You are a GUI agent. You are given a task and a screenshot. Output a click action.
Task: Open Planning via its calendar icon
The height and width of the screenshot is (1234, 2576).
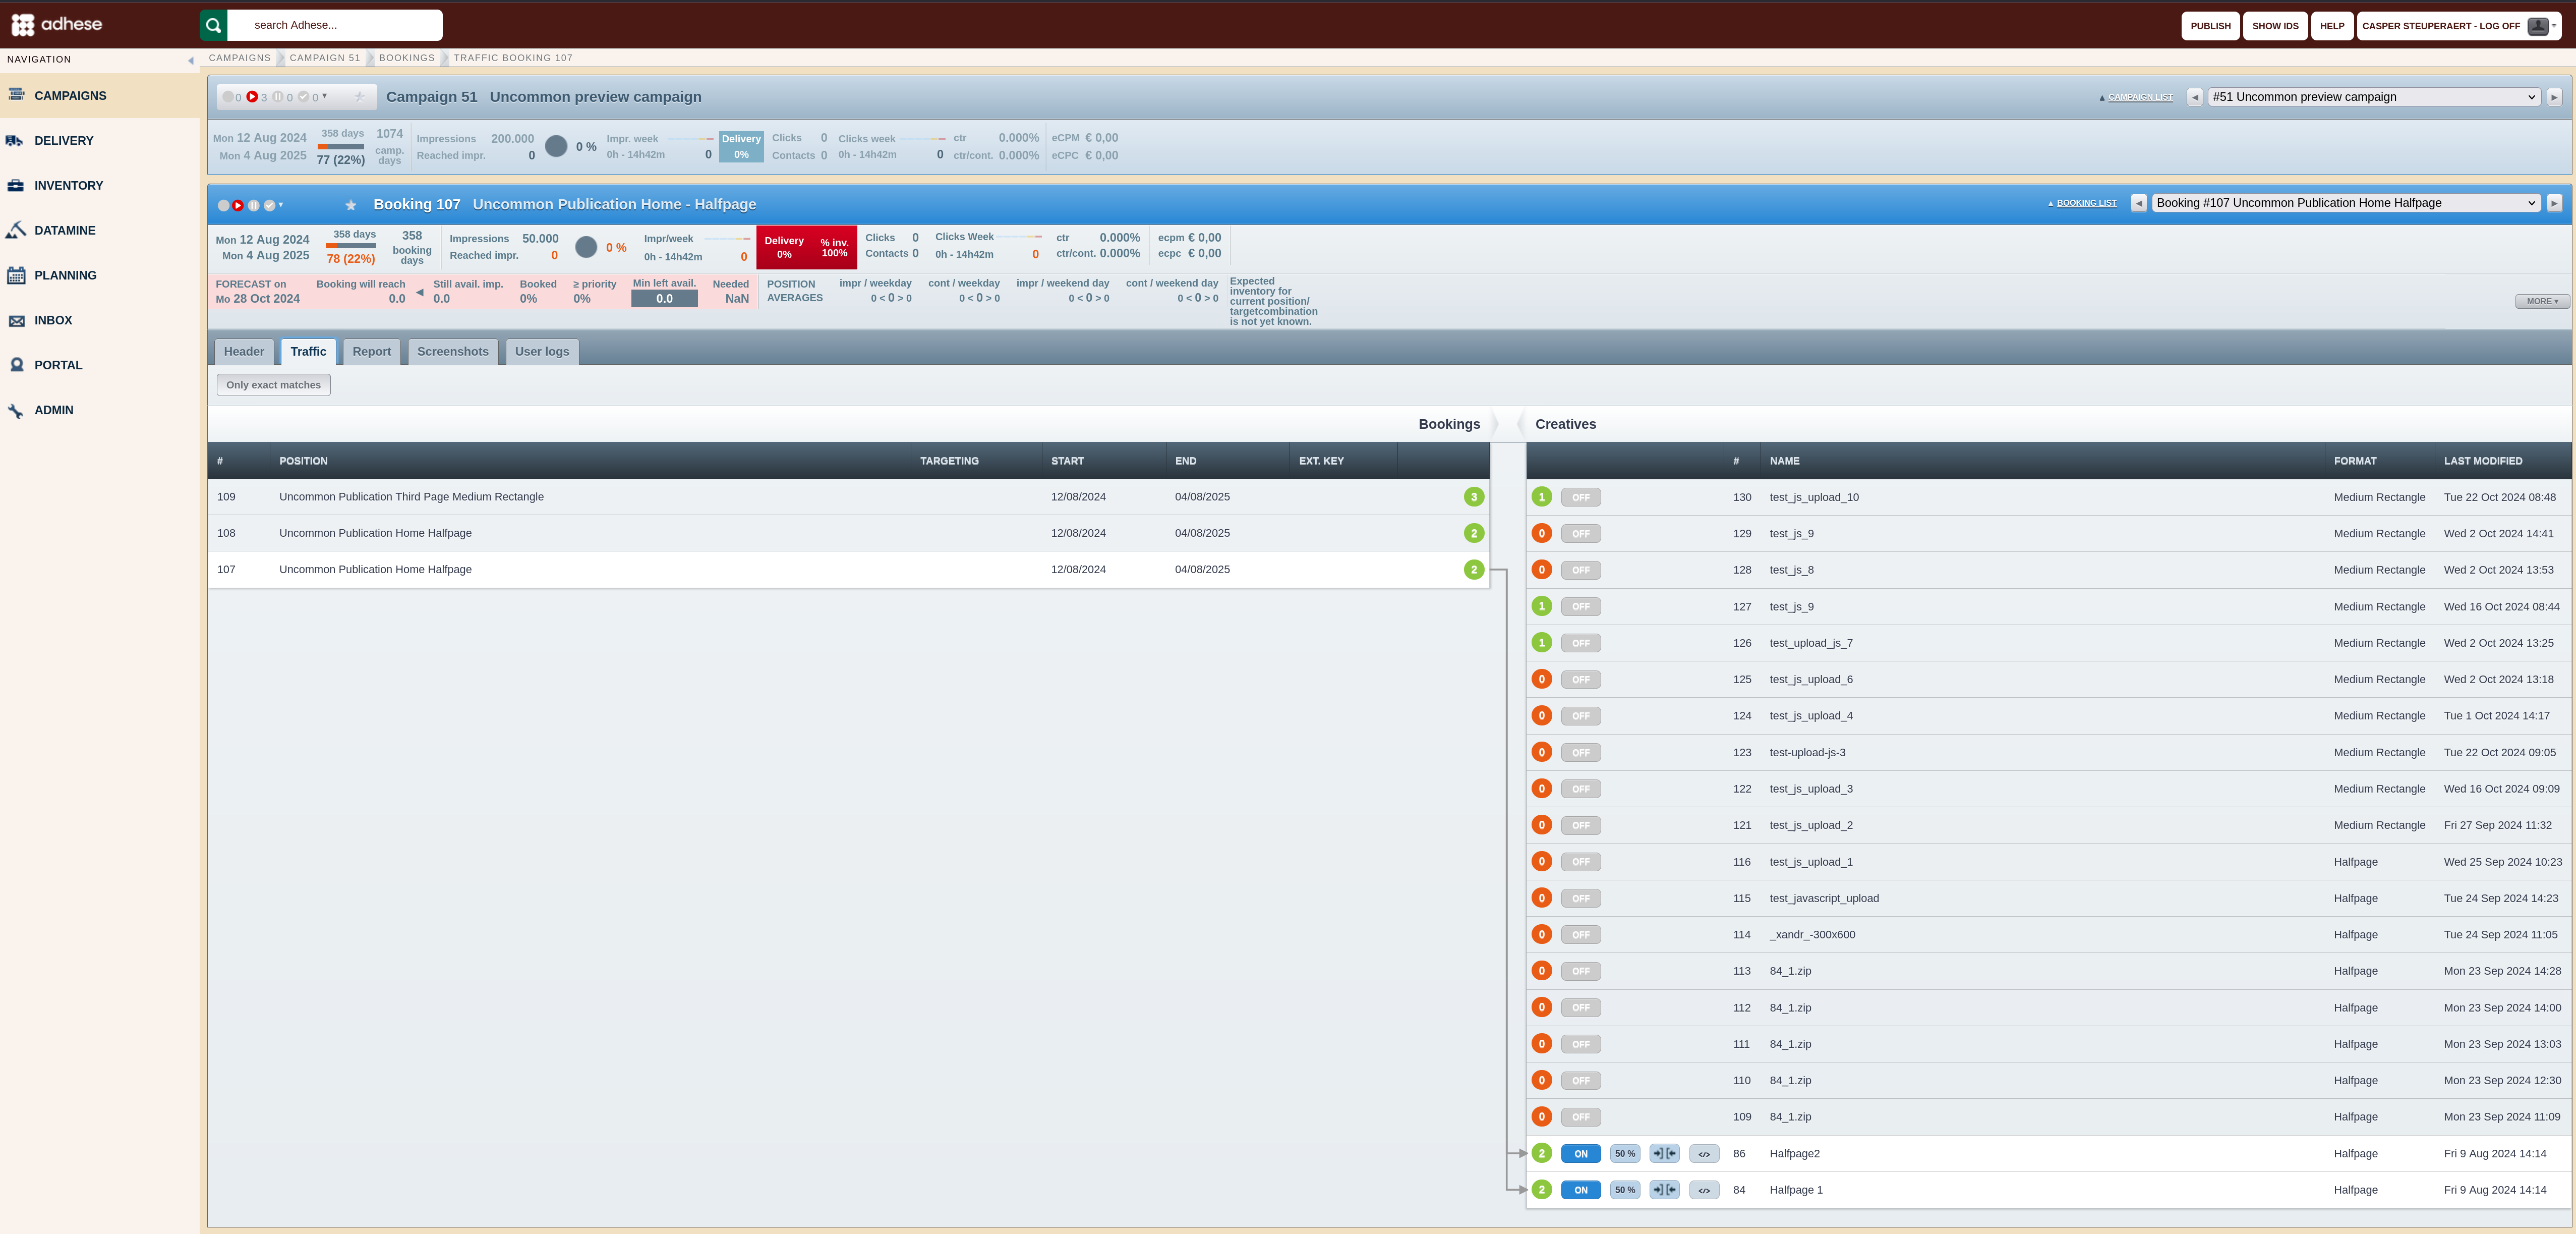point(16,275)
